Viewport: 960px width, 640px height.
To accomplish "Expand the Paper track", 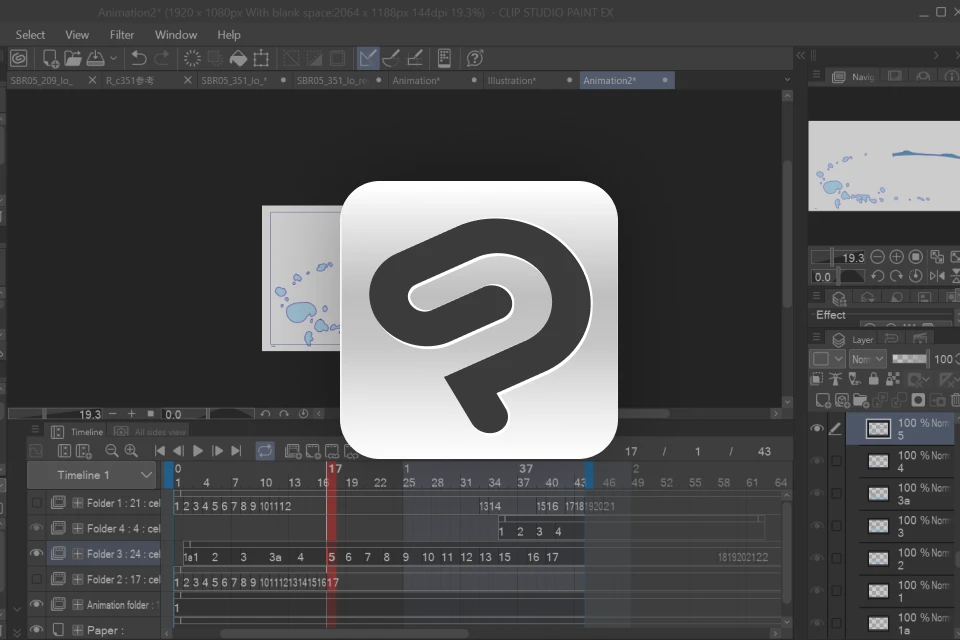I will click(78, 630).
